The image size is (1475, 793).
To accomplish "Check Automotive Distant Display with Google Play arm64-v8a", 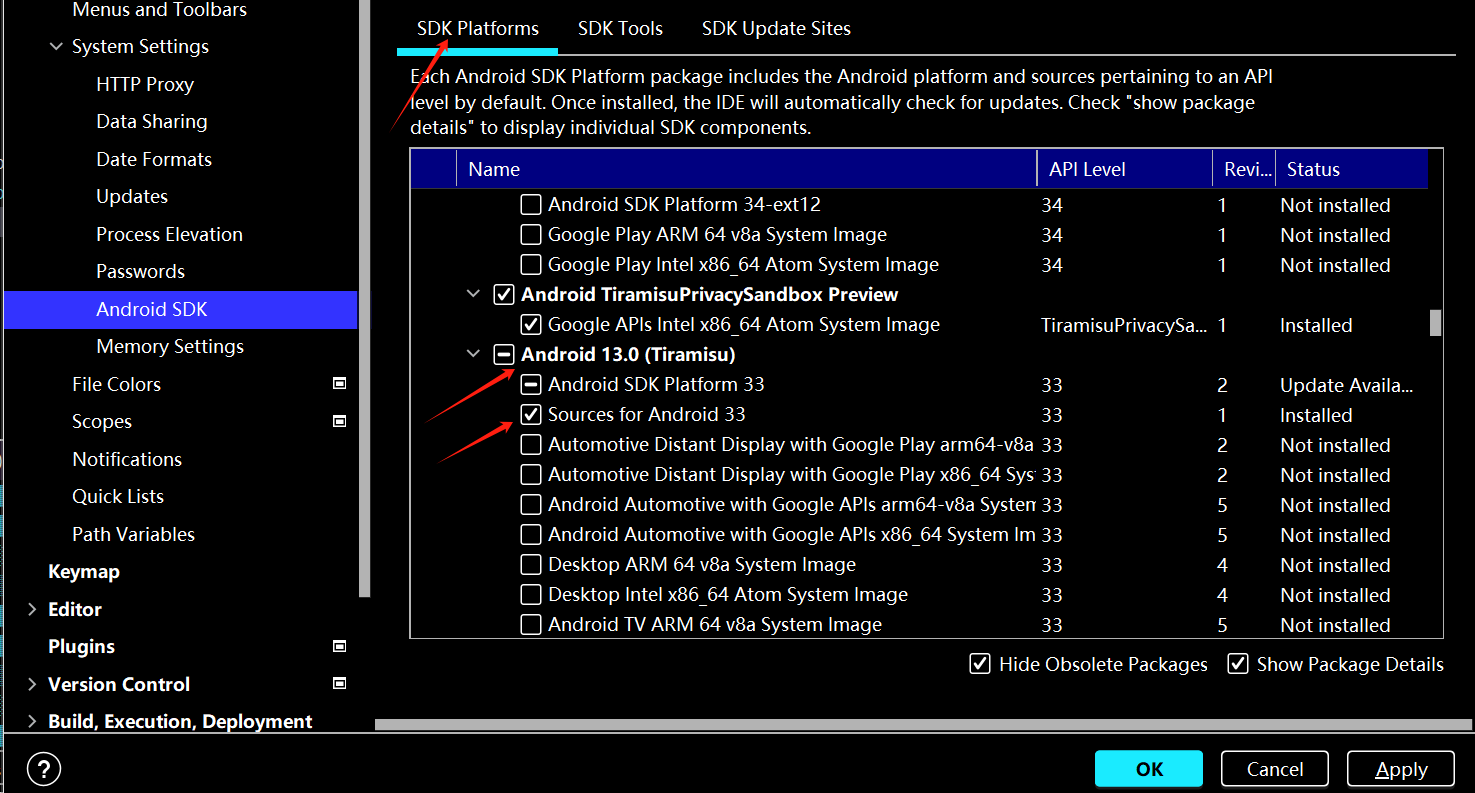I will [x=531, y=445].
